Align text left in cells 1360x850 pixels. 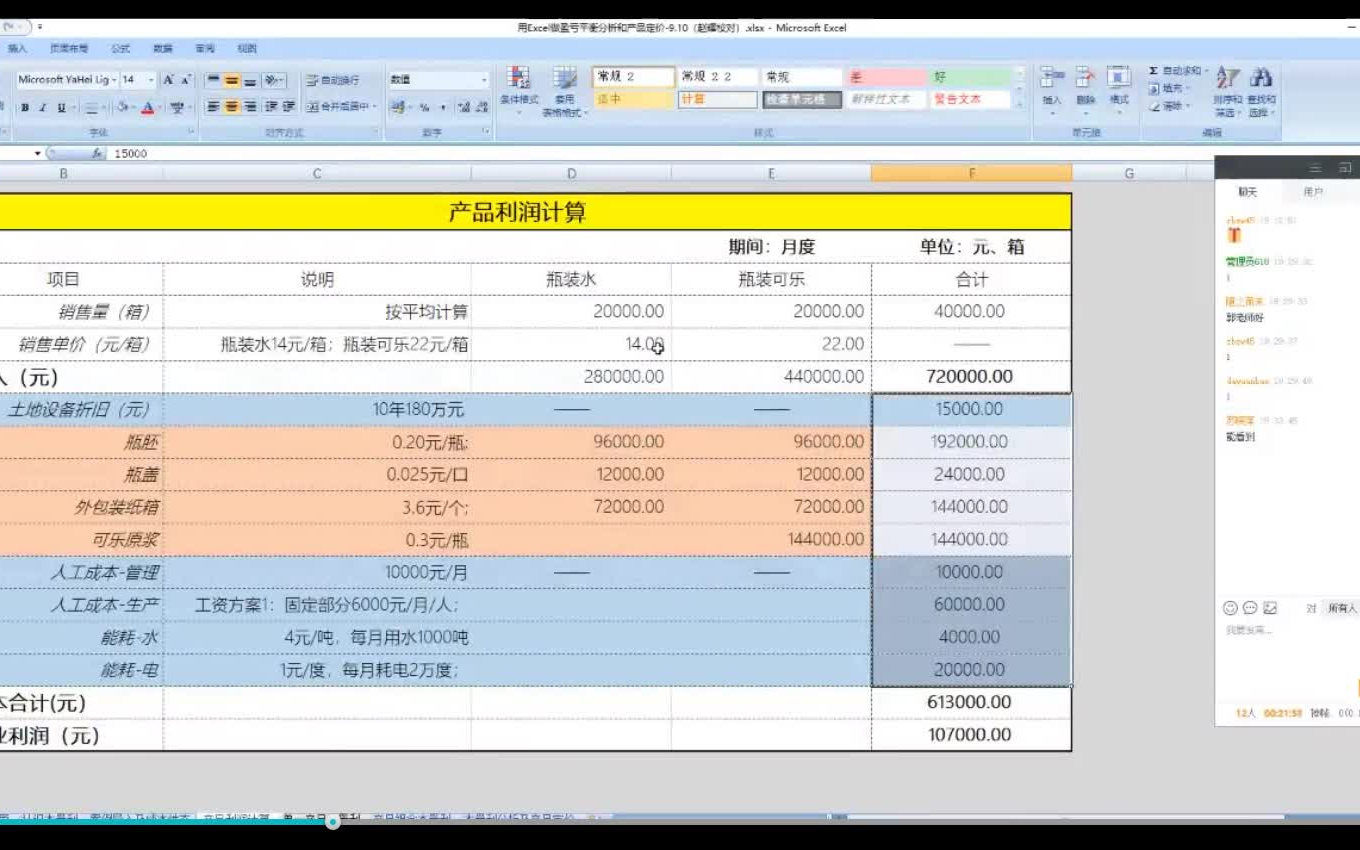pyautogui.click(x=213, y=107)
